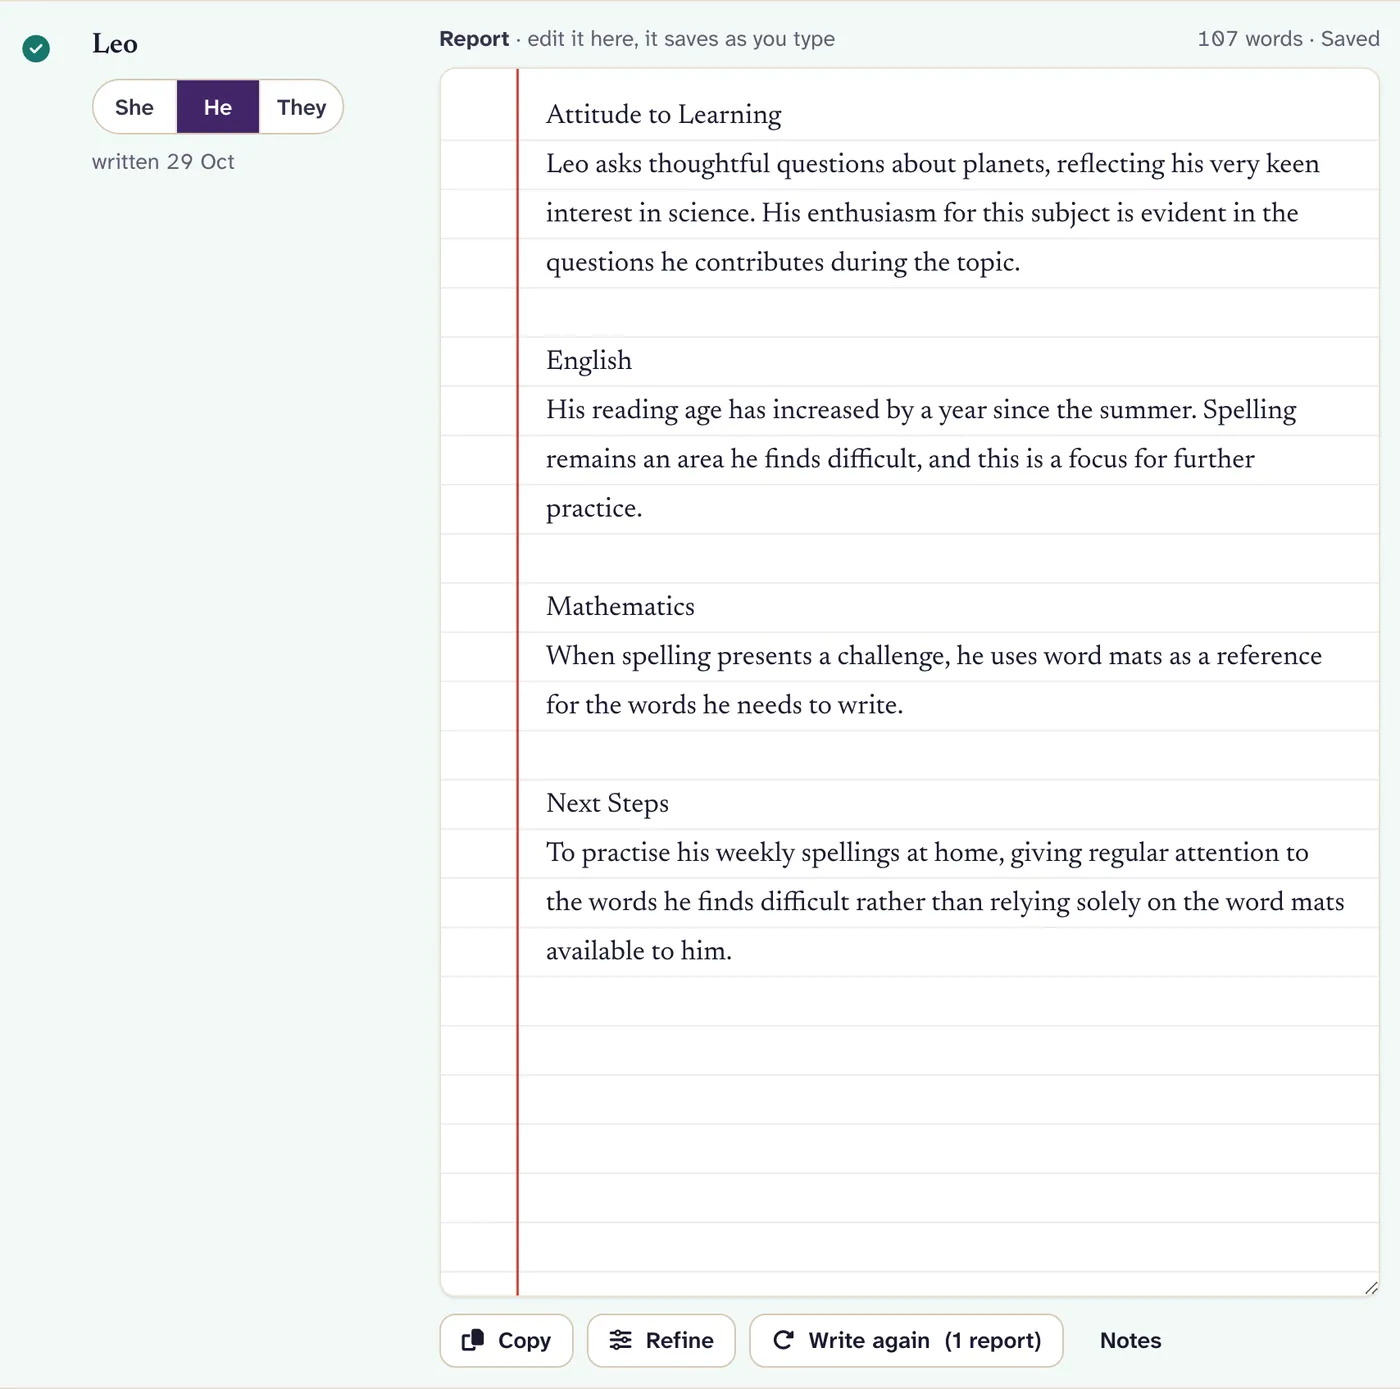Click the line starting 'questions he contributes'
The image size is (1400, 1389).
coord(783,262)
